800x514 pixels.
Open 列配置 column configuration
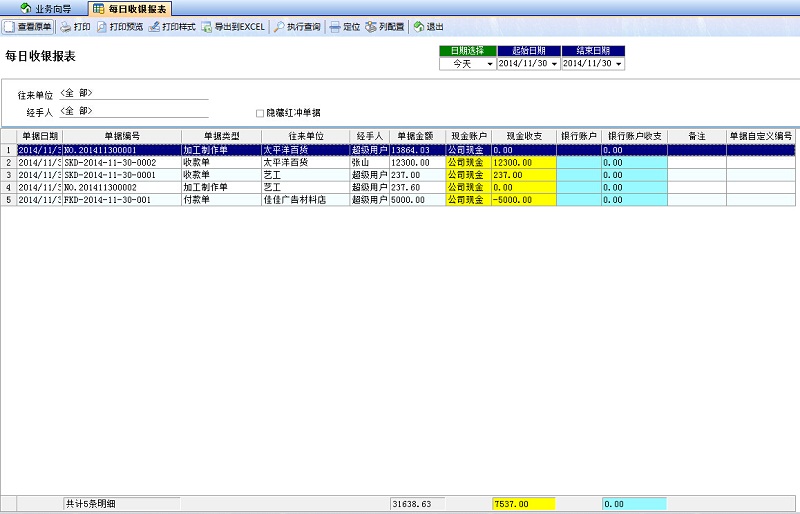point(371,27)
